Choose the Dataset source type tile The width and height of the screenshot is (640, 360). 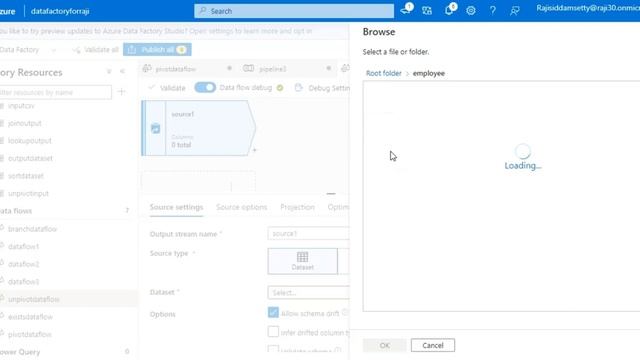[x=302, y=261]
